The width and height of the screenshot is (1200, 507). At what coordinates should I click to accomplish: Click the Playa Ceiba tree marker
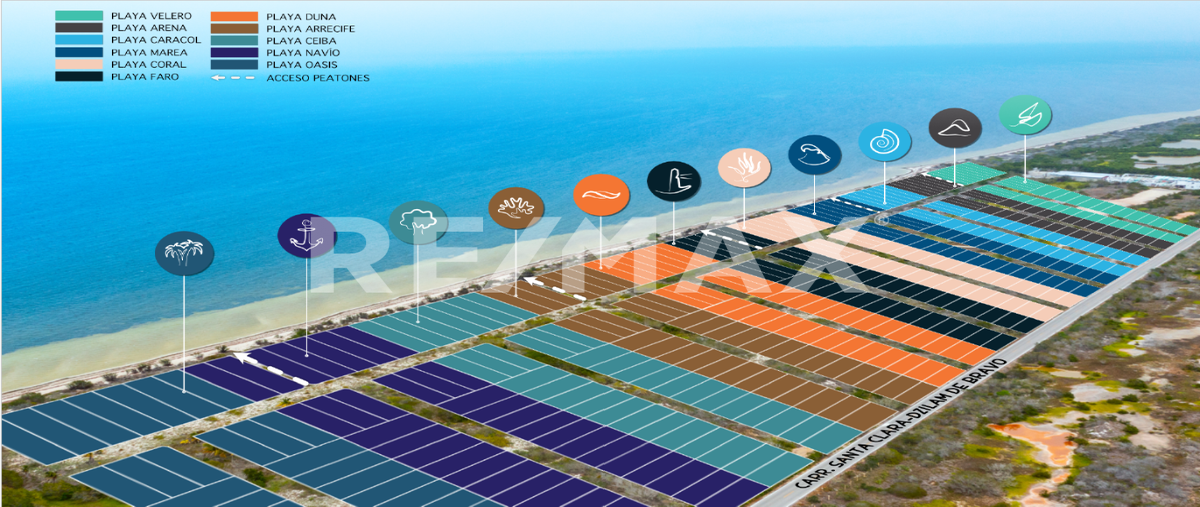coord(418,222)
